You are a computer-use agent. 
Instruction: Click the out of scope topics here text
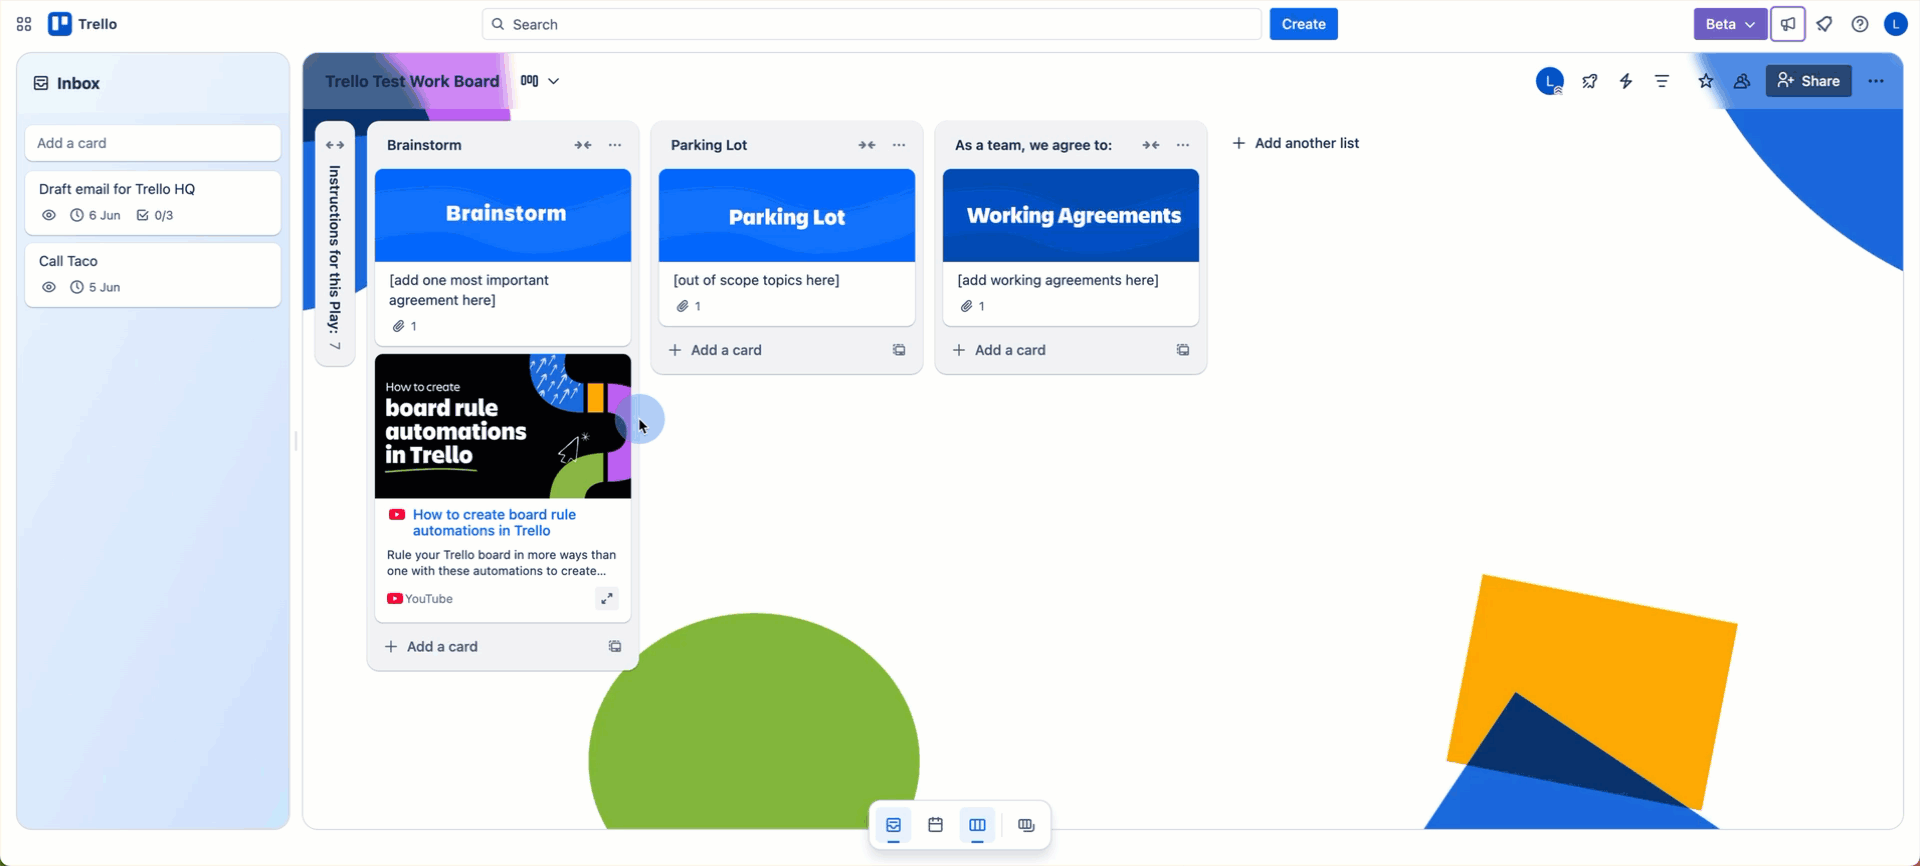(756, 280)
